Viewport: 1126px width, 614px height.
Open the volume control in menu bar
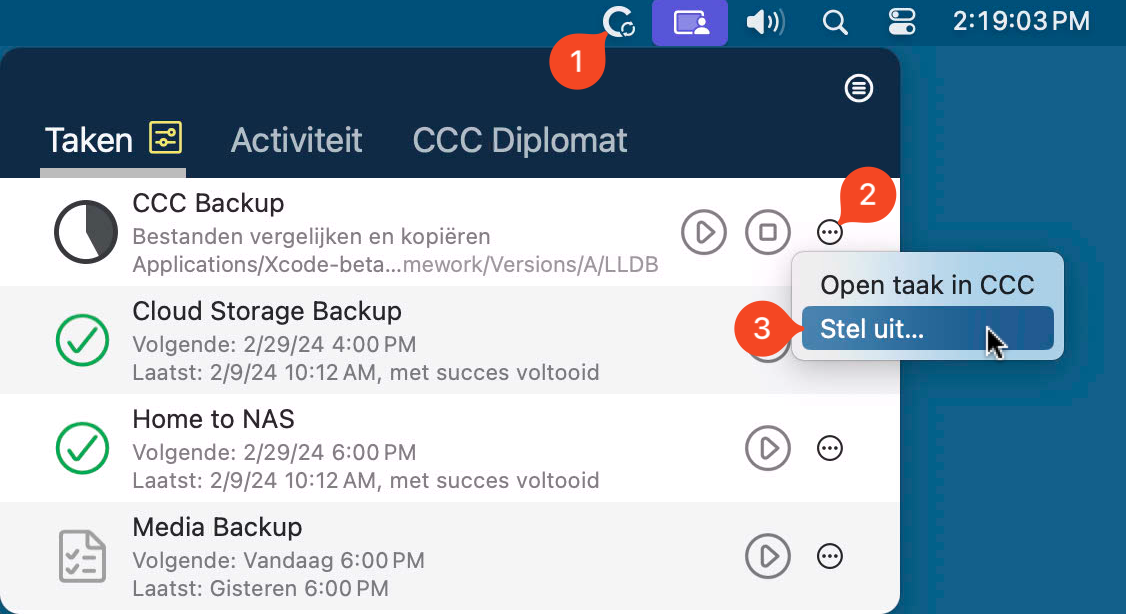point(766,23)
